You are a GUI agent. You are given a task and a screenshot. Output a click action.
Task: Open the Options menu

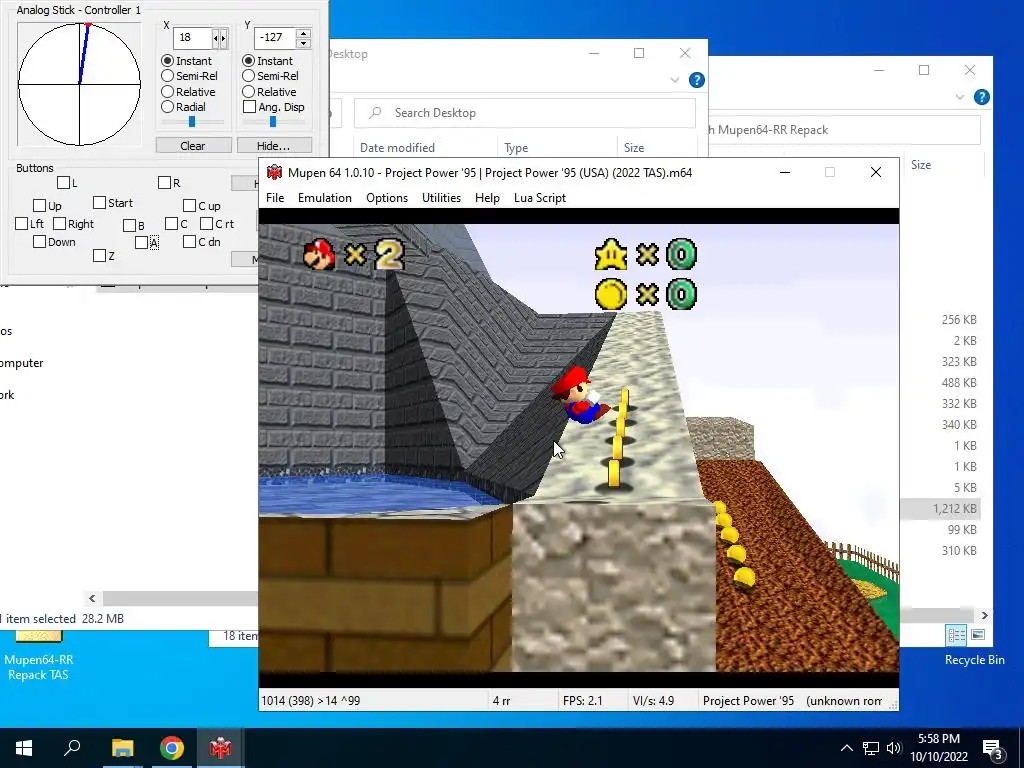(387, 198)
